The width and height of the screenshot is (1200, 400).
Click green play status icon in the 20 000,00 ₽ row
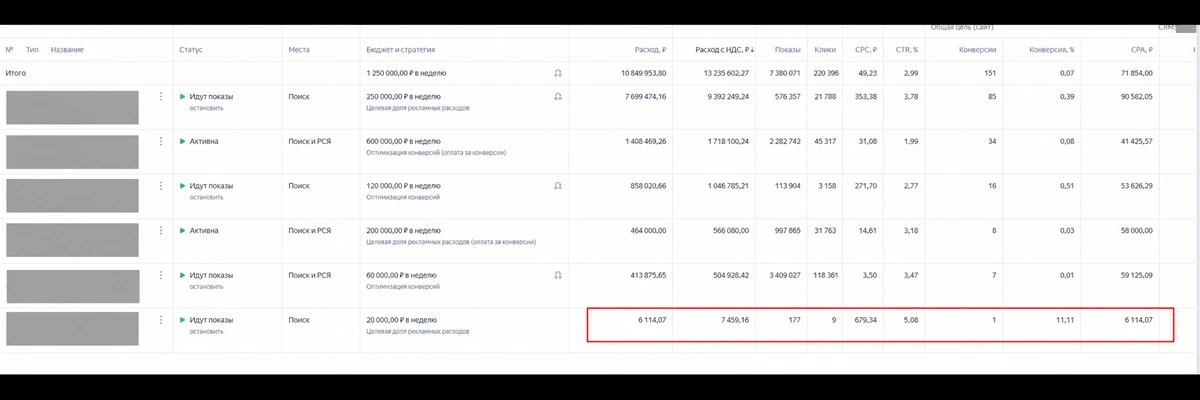click(183, 320)
